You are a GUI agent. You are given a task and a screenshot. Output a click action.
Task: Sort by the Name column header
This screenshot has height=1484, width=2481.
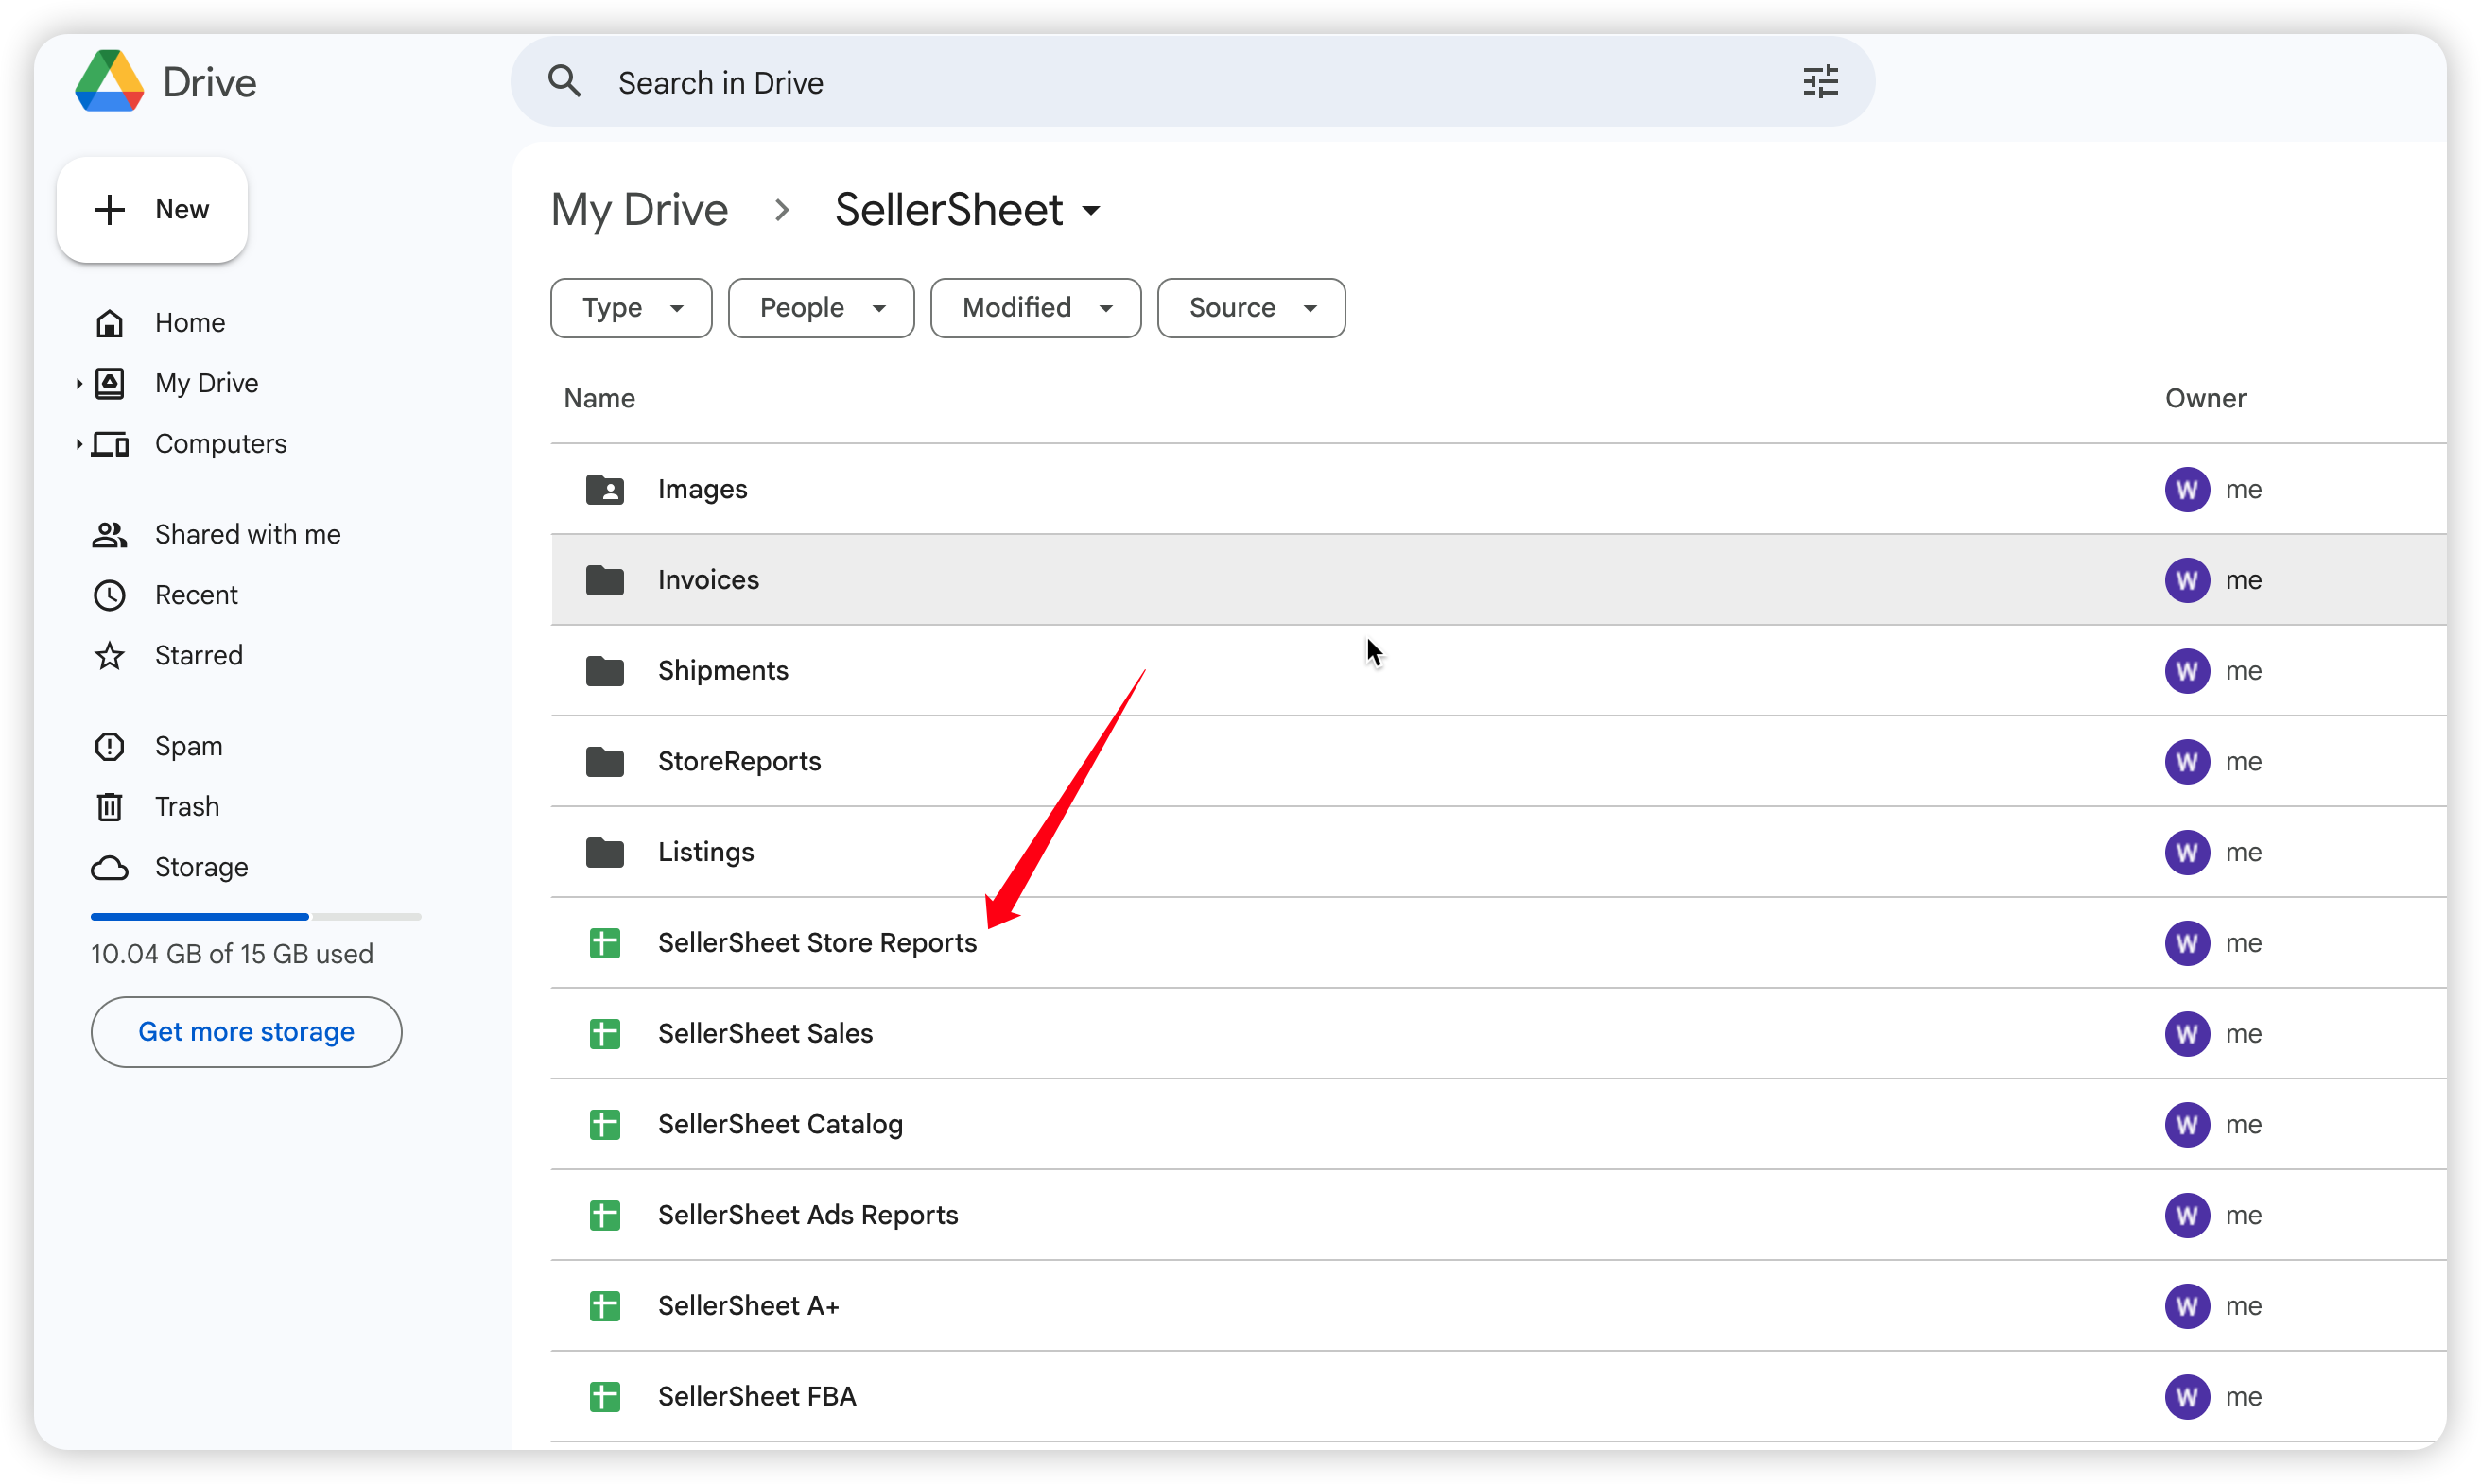coord(599,397)
